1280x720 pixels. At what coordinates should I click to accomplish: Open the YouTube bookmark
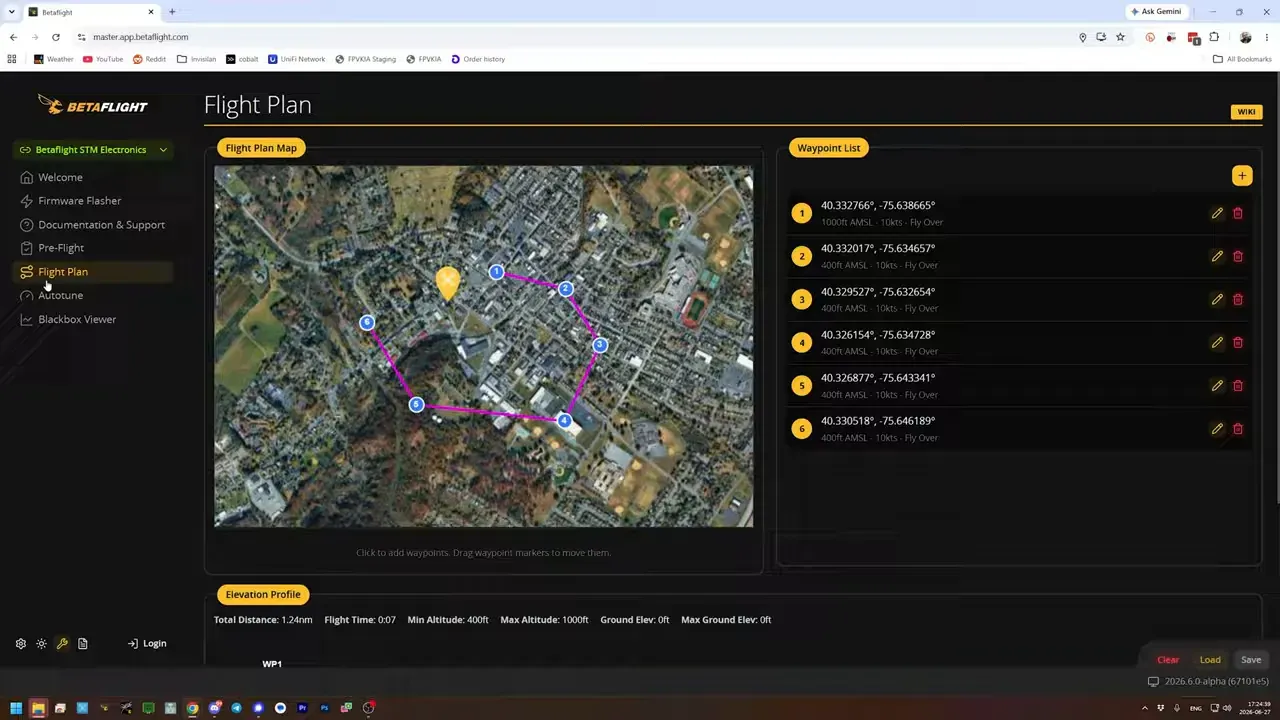click(x=103, y=59)
